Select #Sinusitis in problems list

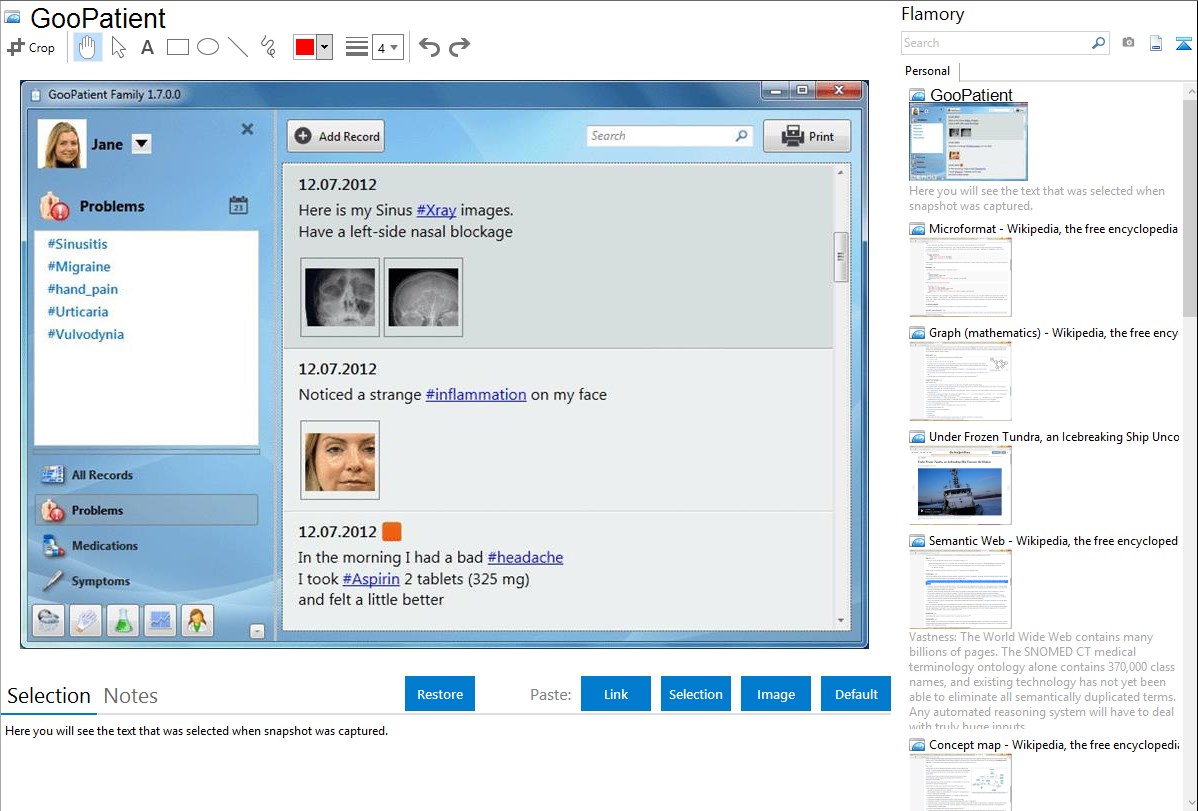(77, 244)
